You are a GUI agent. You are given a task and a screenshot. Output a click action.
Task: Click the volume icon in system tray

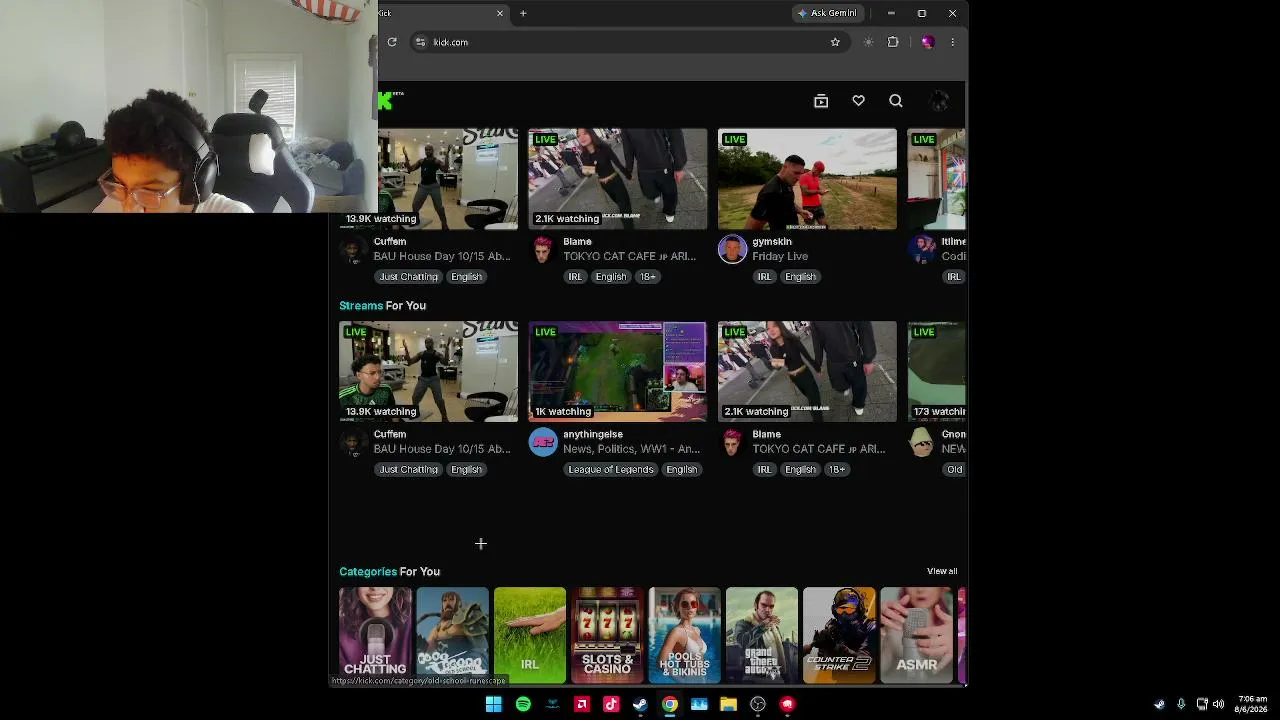click(x=1218, y=704)
